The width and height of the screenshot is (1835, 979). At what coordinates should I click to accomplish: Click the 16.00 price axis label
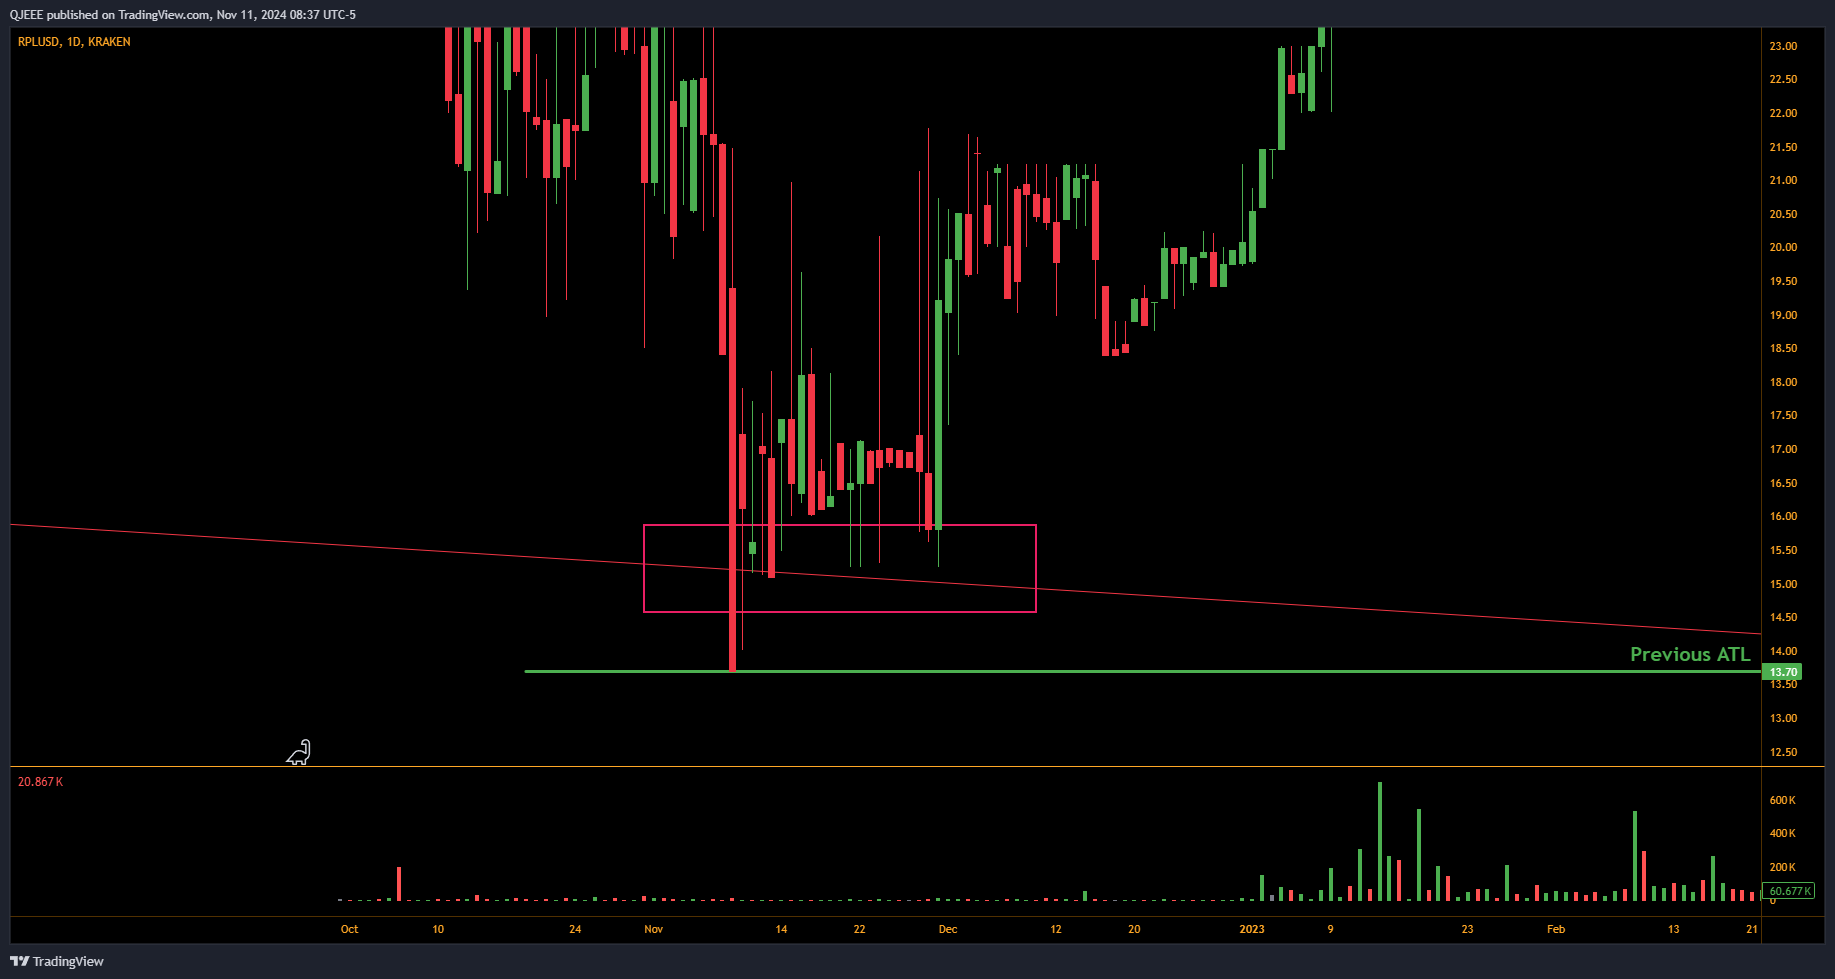[x=1783, y=516]
